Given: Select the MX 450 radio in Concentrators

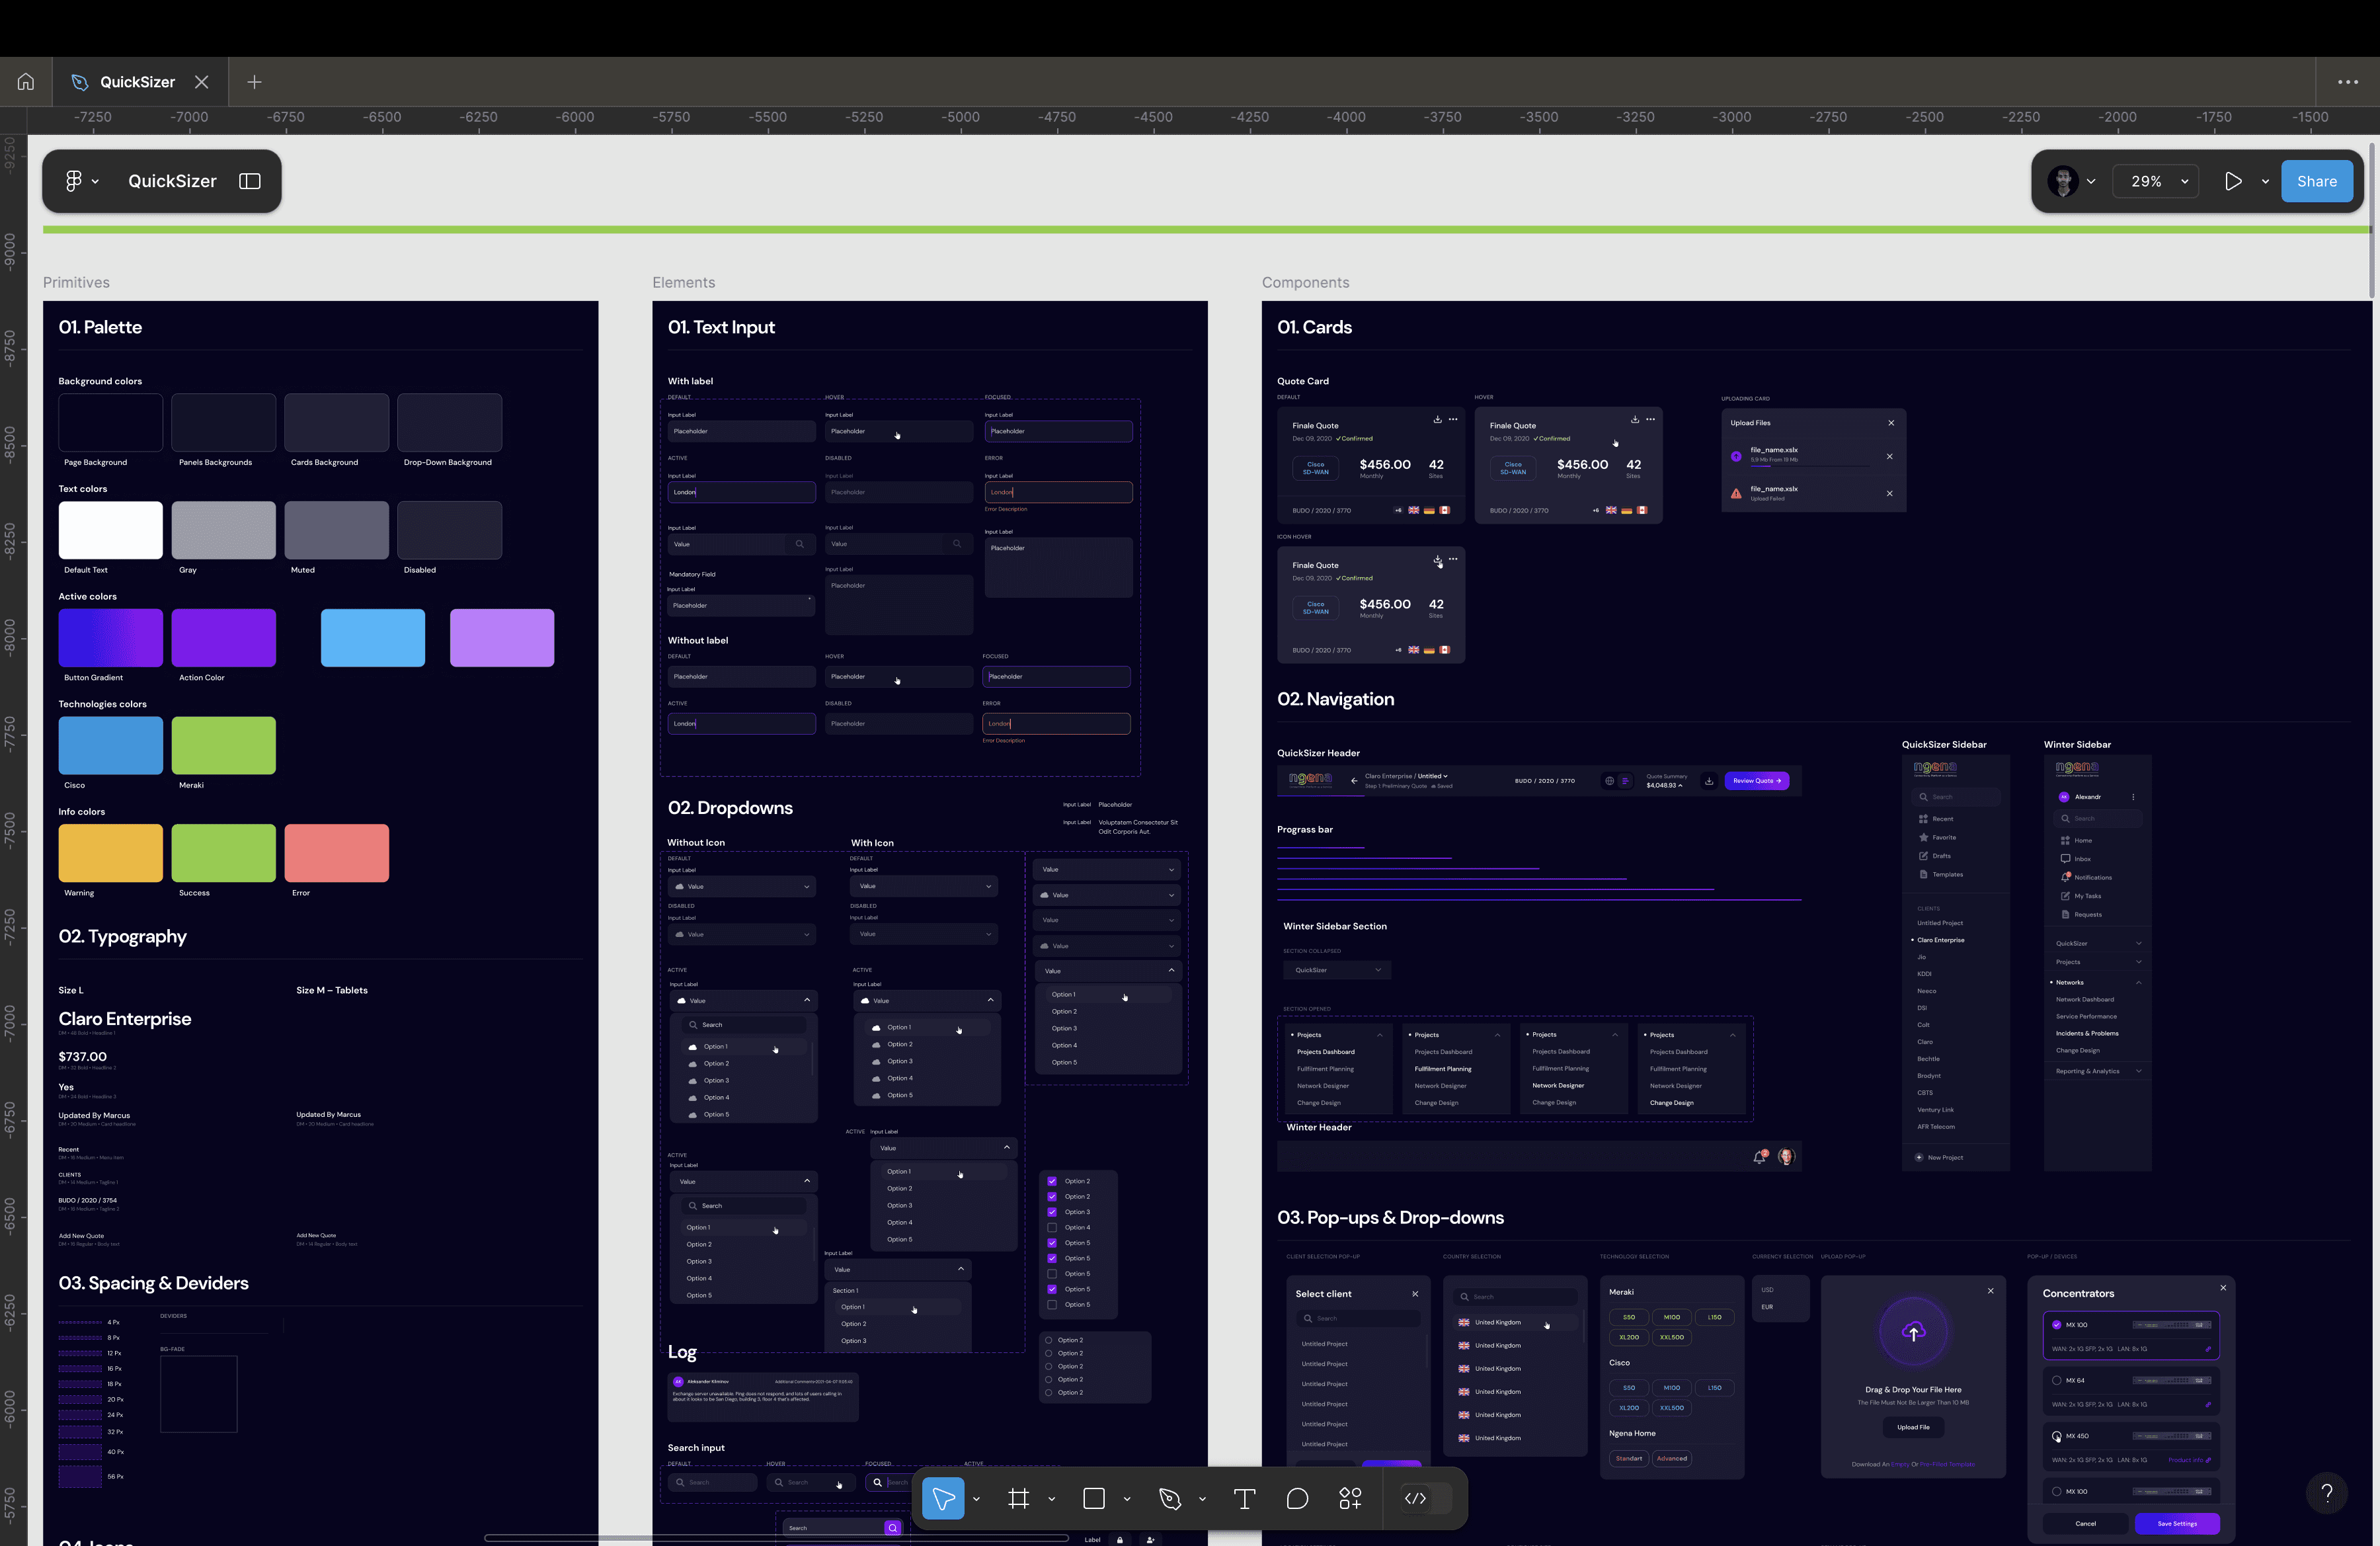Looking at the screenshot, I should coord(2057,1436).
